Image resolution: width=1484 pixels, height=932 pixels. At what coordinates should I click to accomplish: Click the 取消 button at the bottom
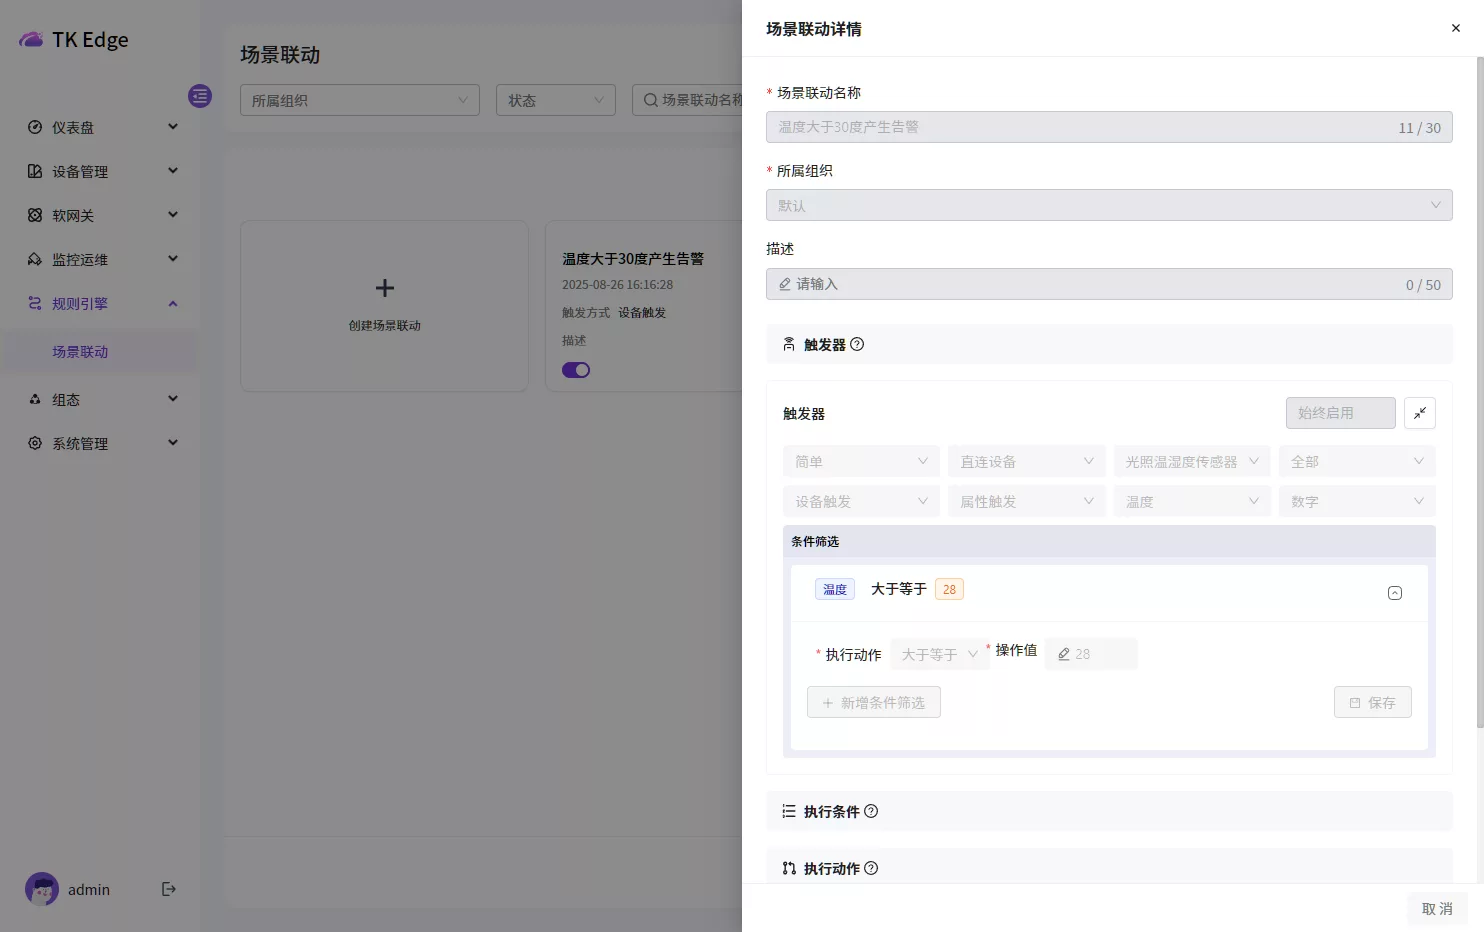(1437, 908)
